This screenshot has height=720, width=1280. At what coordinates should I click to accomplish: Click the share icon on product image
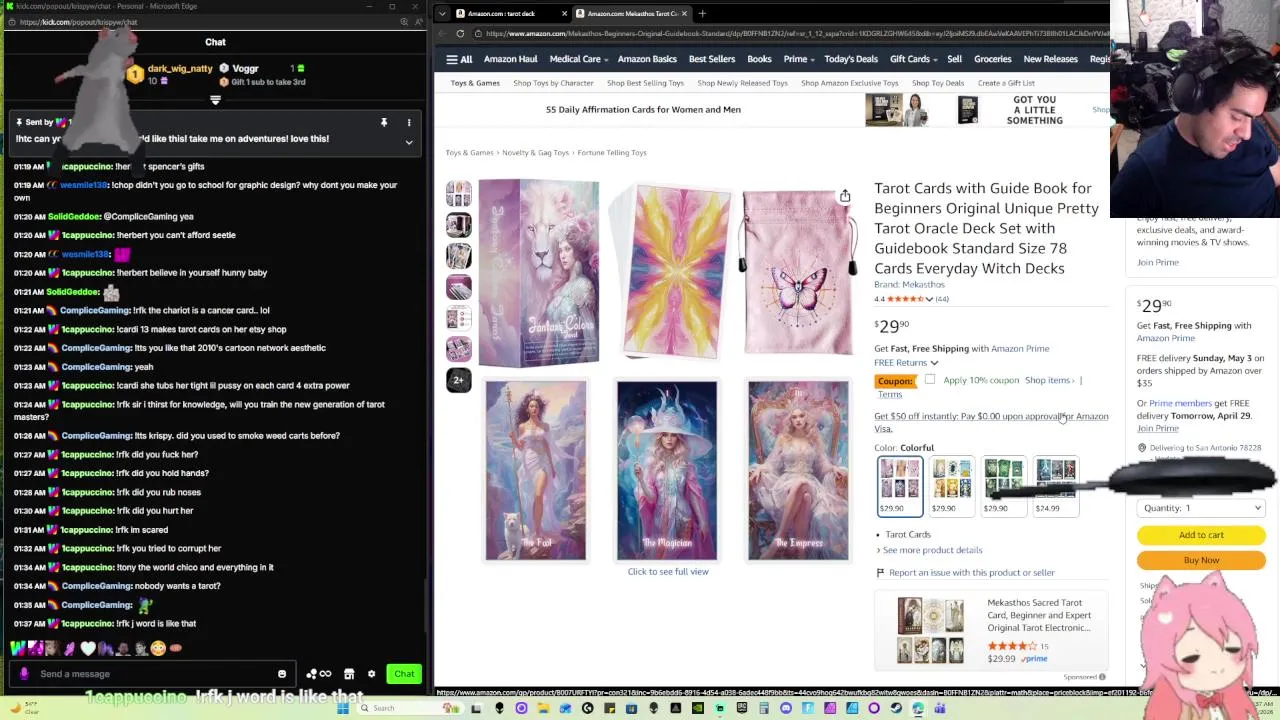[x=845, y=196]
